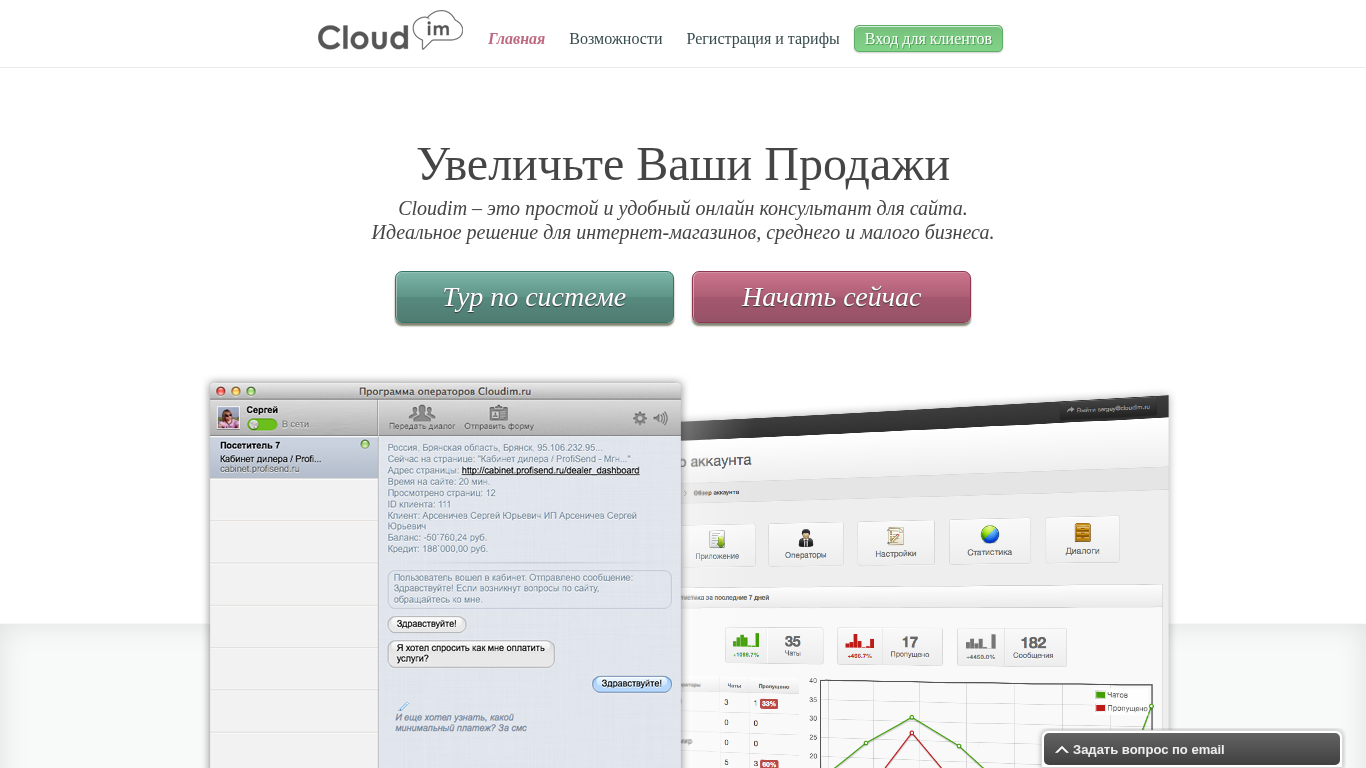Select Посетитель 7 in the visitor list
The image size is (1366, 768).
point(294,457)
